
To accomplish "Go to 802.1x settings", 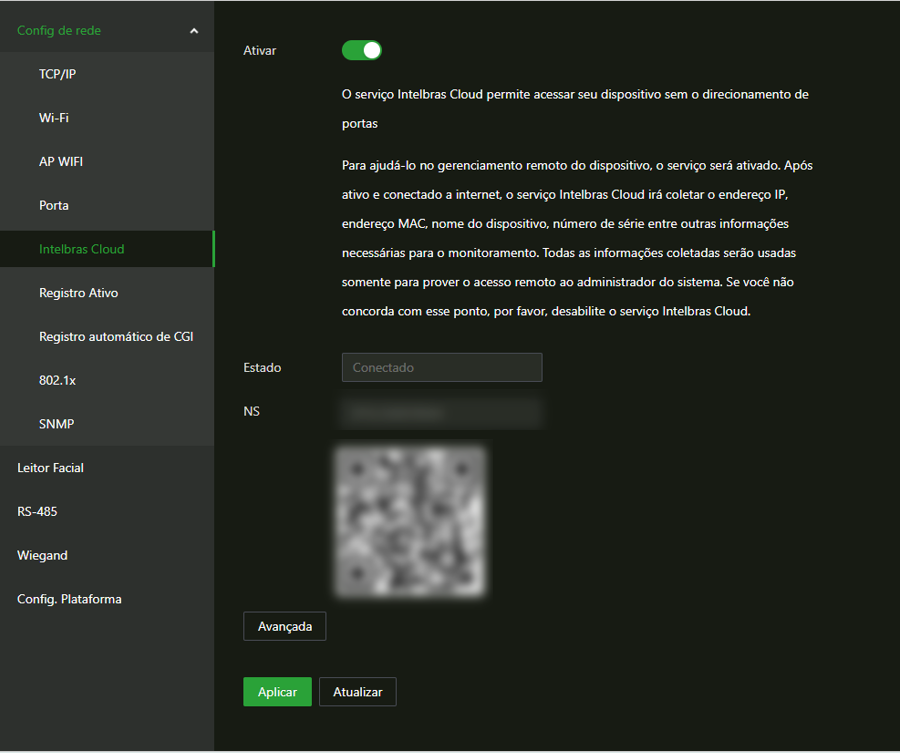I will click(57, 381).
